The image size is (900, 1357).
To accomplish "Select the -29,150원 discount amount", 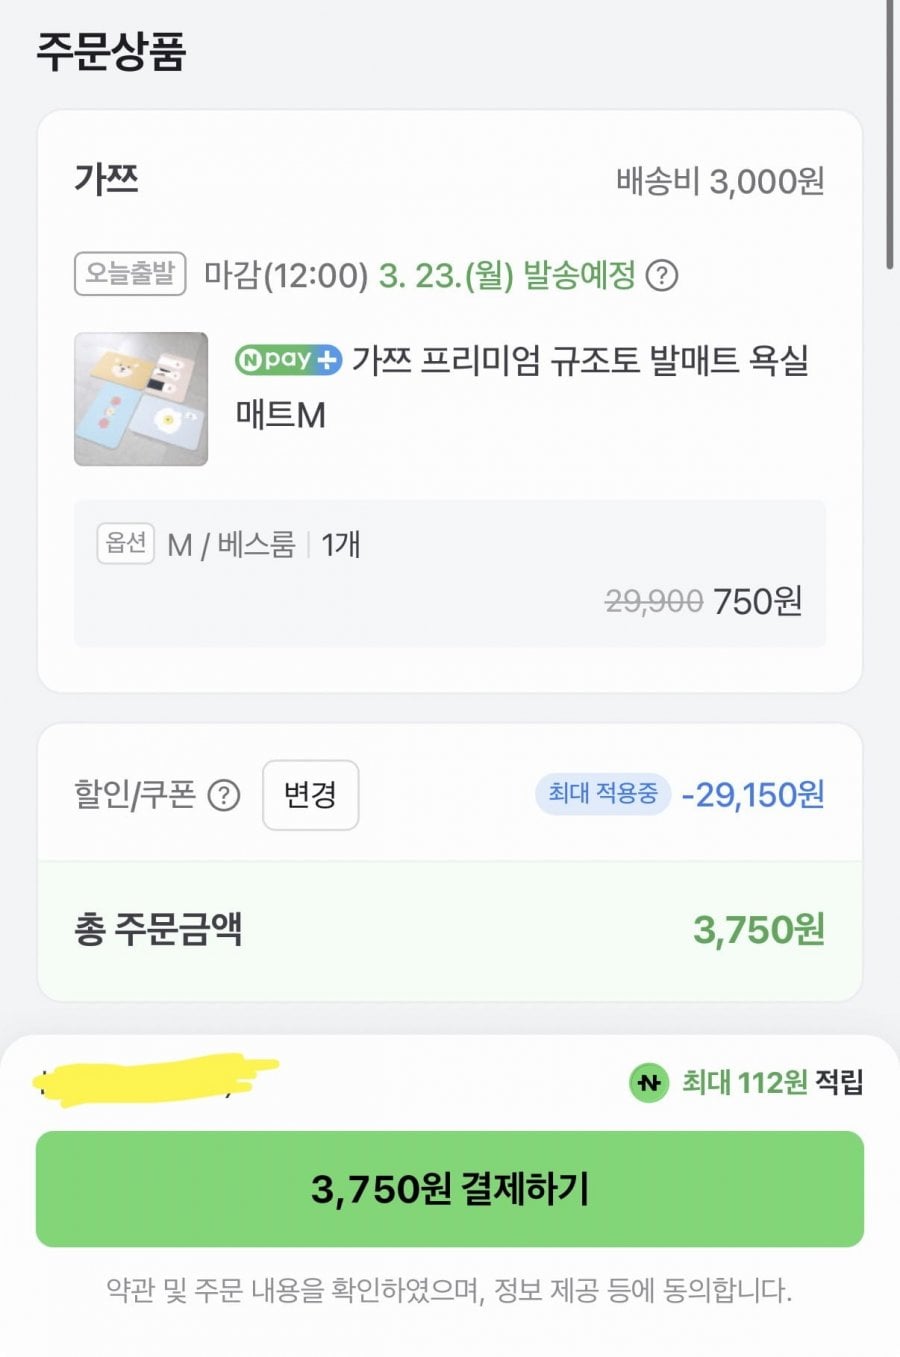I will (x=753, y=795).
